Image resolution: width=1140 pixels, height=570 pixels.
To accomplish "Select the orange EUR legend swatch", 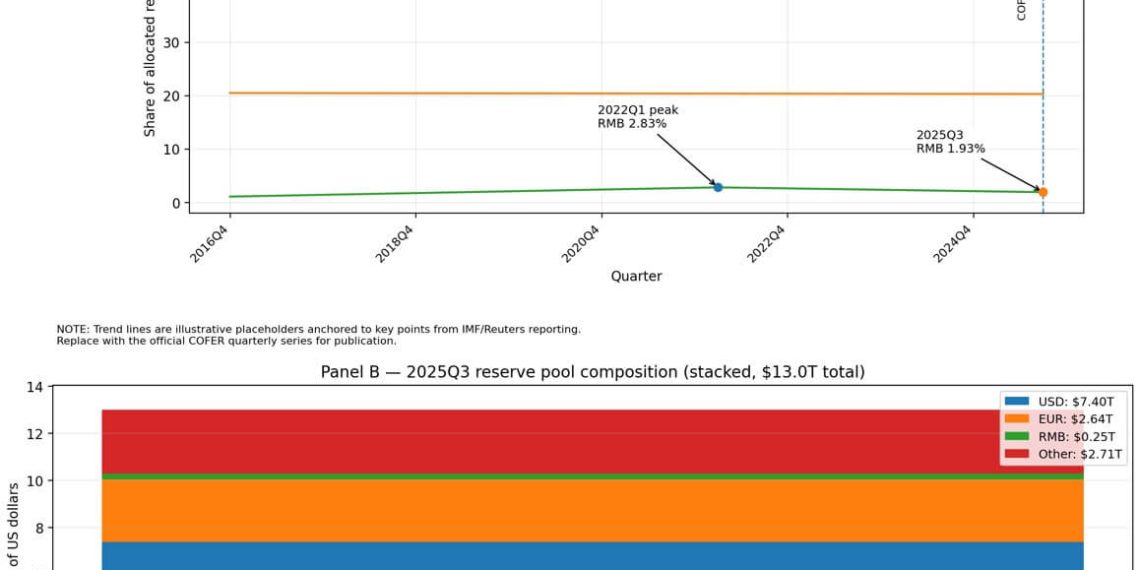I will (1017, 419).
